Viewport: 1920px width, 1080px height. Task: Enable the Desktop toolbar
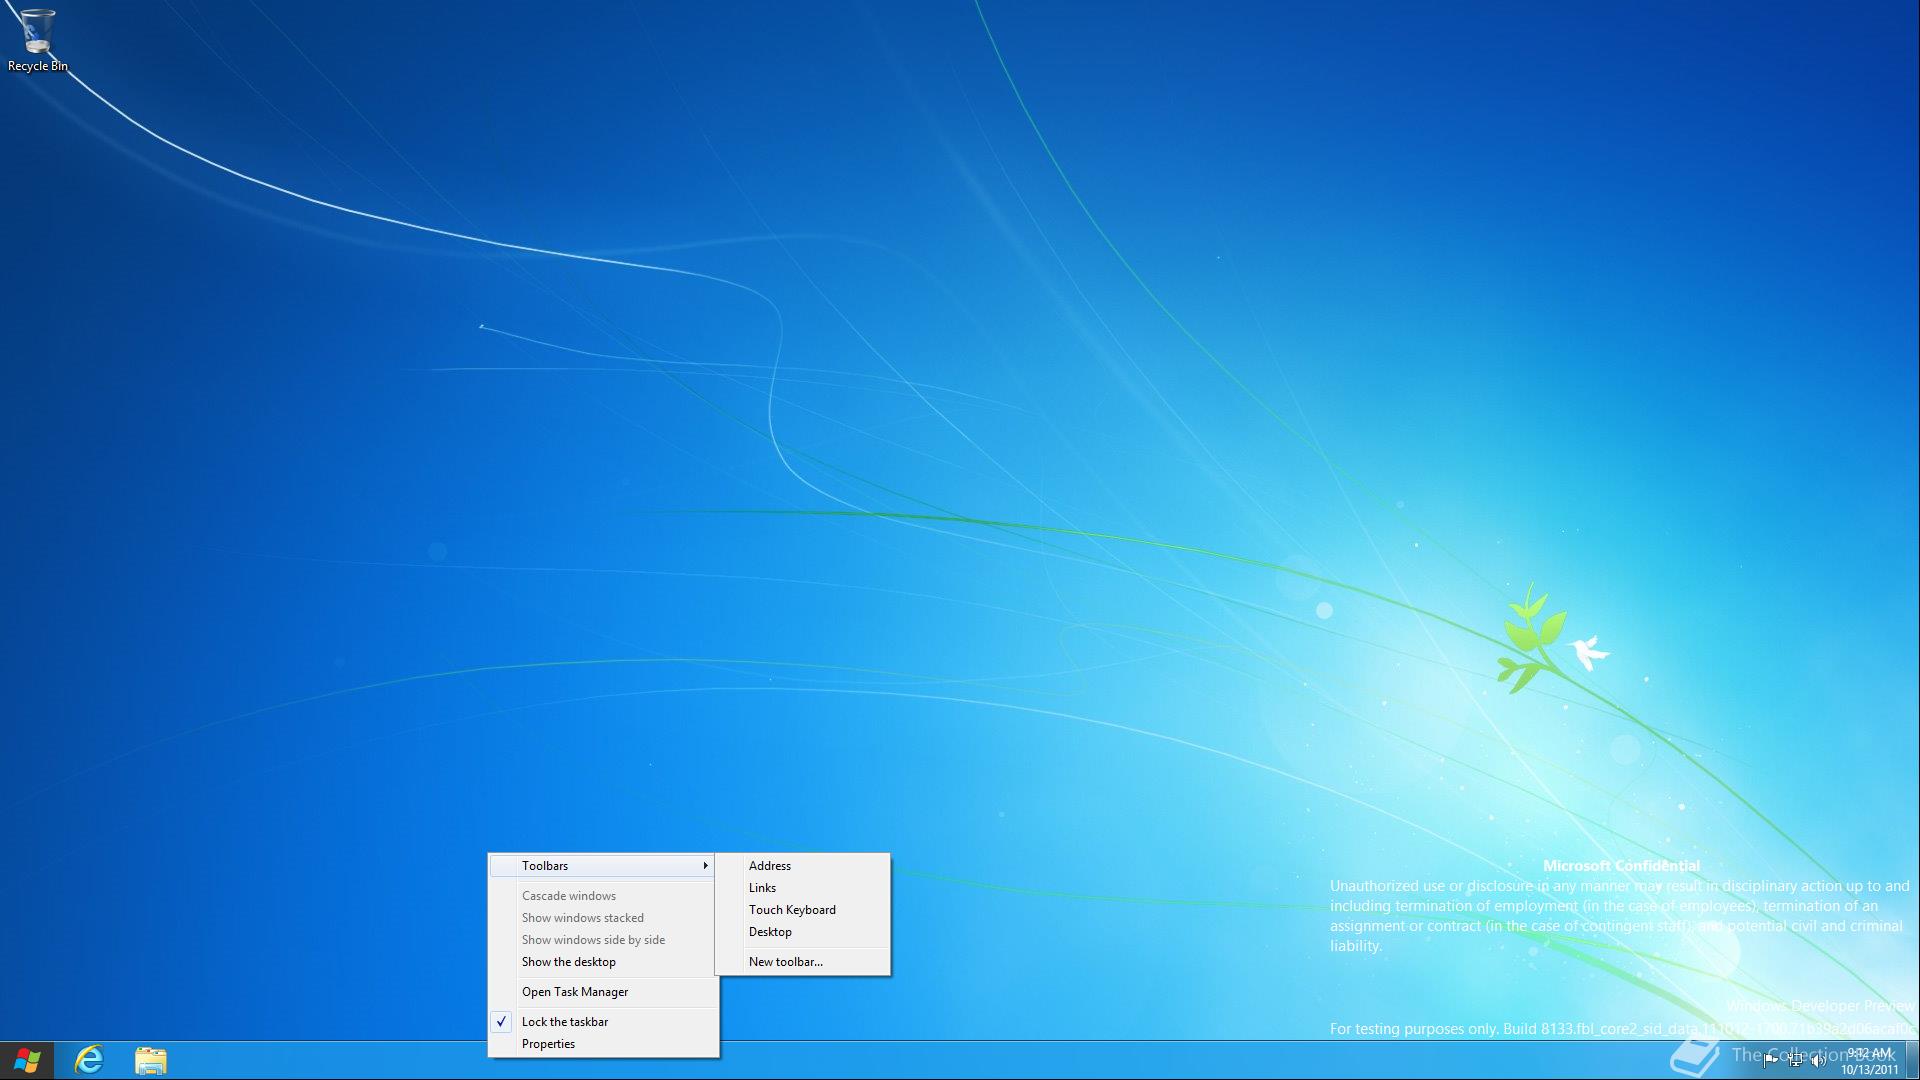click(803, 932)
